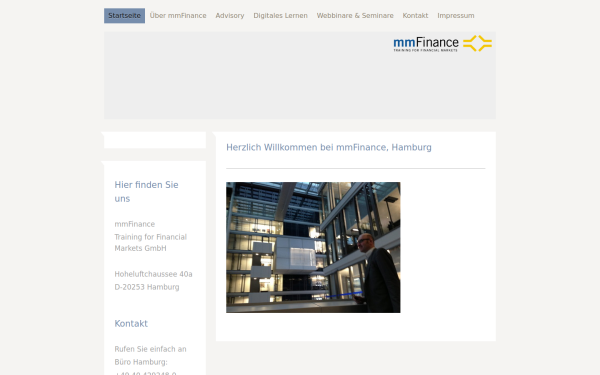Select the D-20253 Hamburg text
The width and height of the screenshot is (600, 375).
tap(147, 287)
